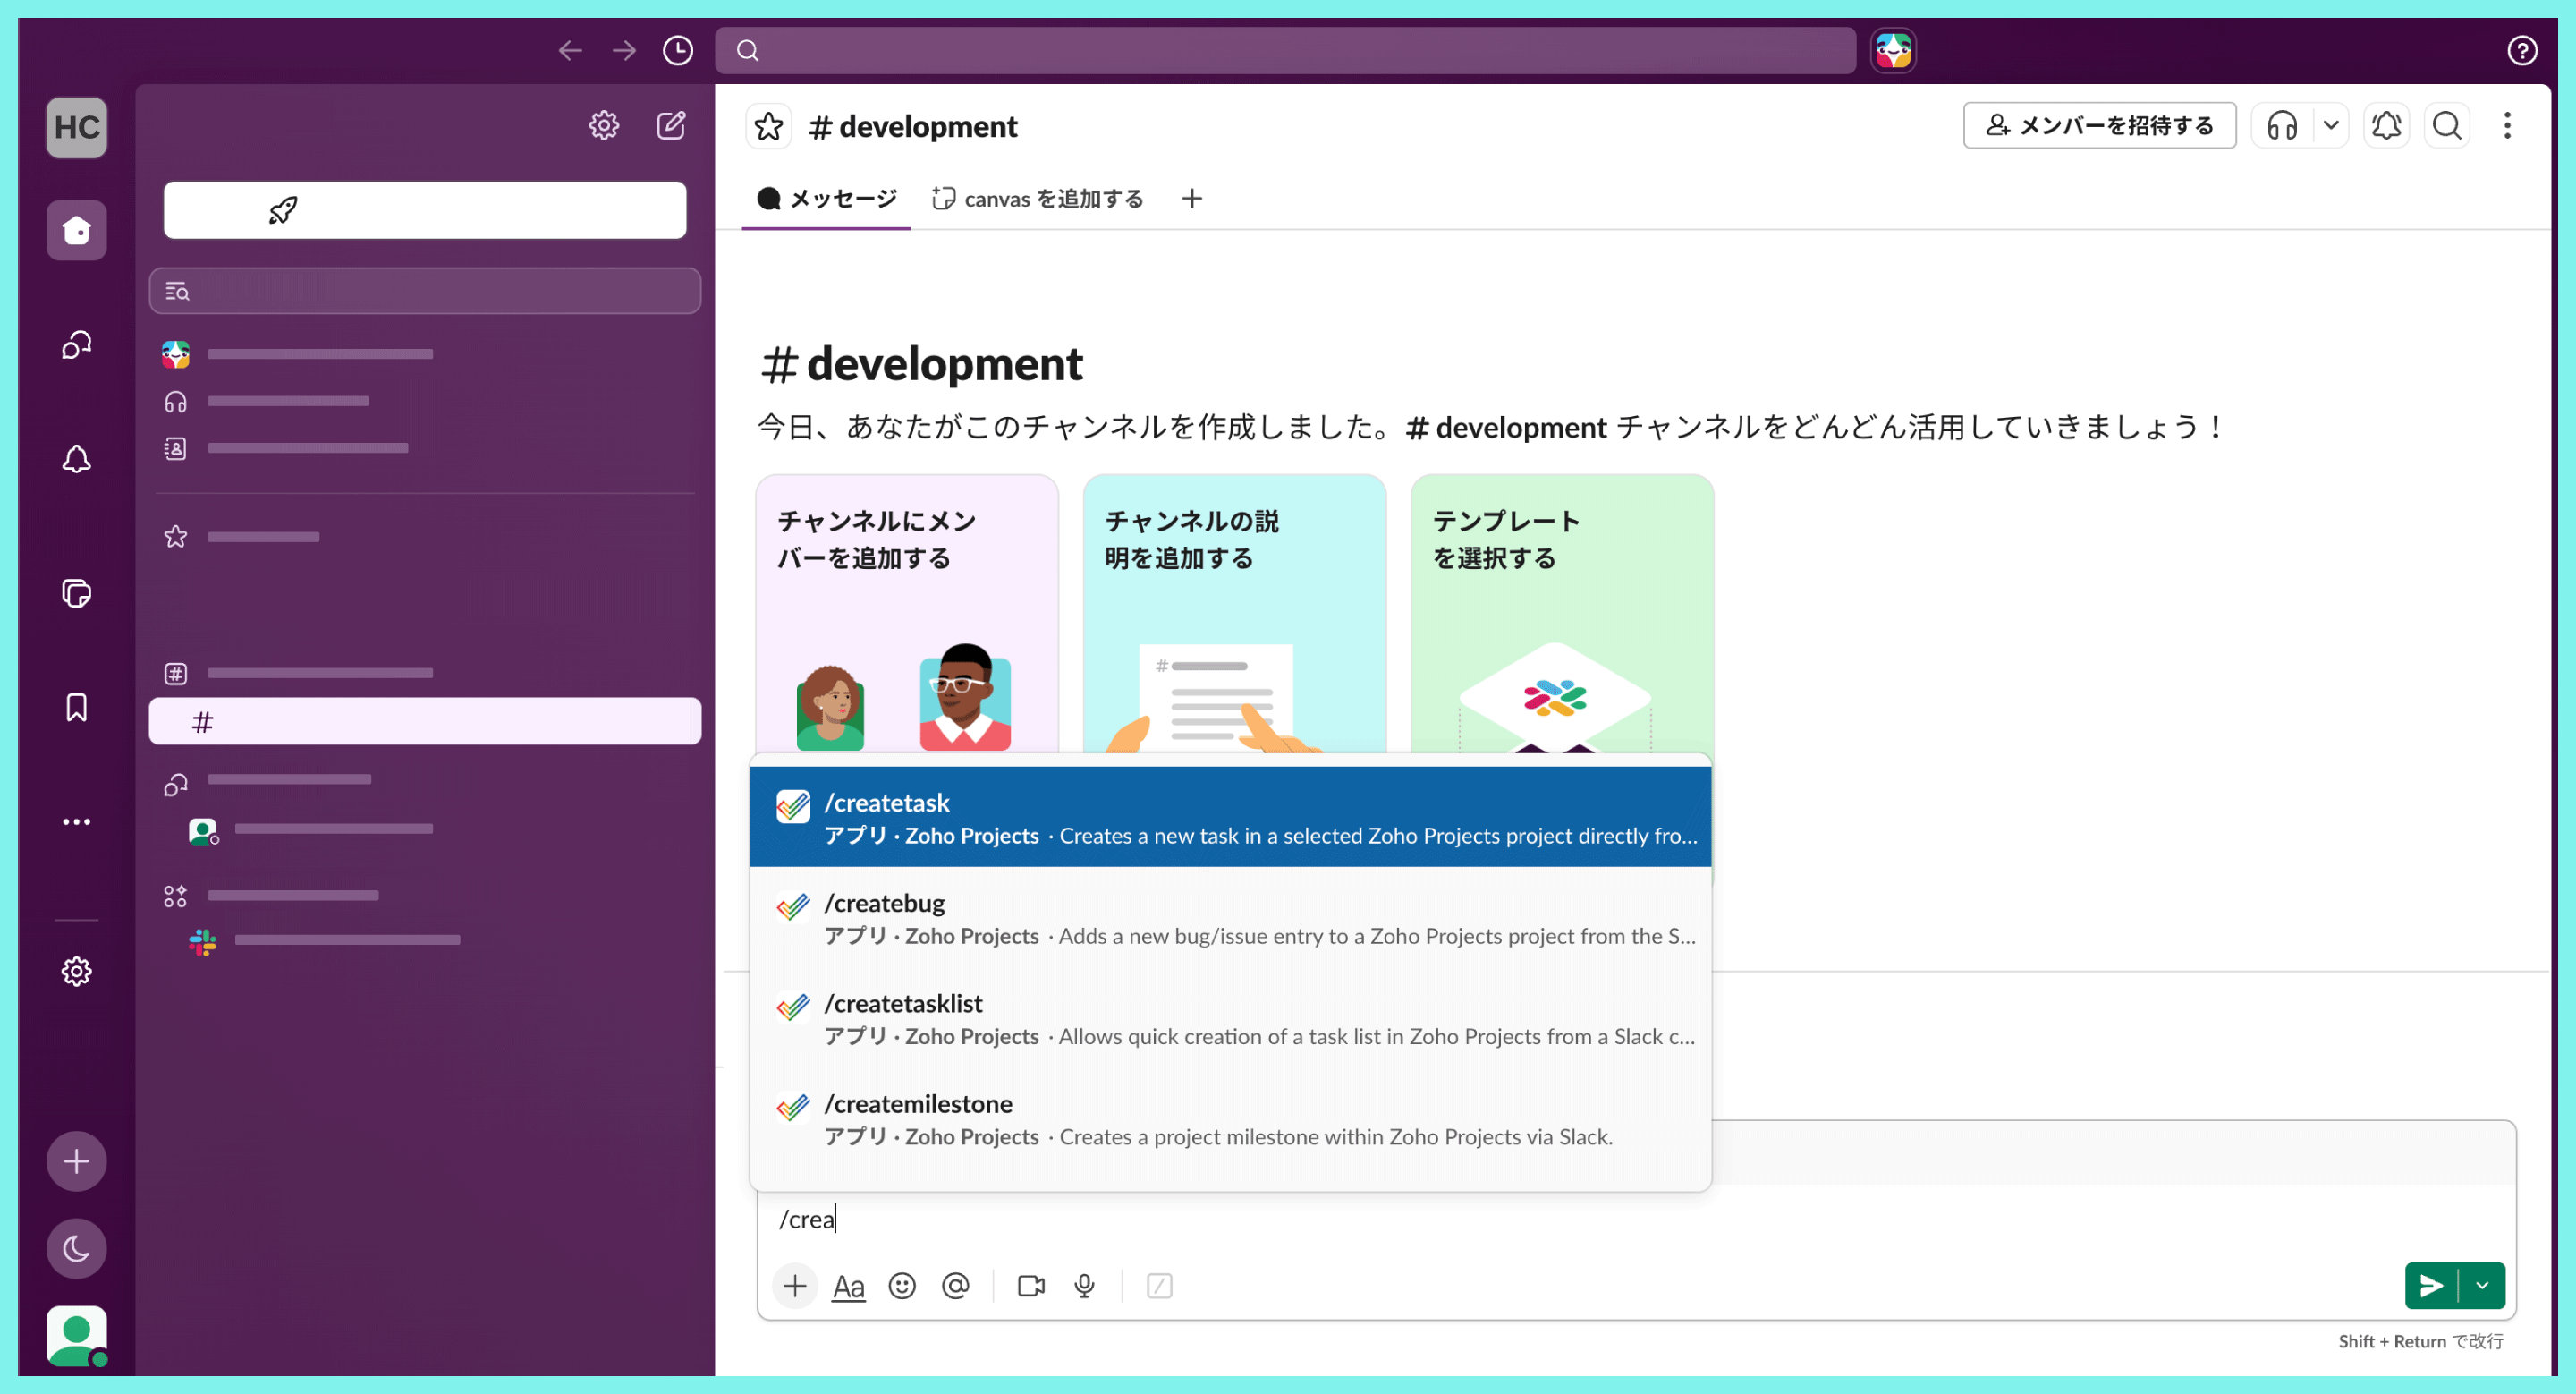Open emoji picker smiley icon
Viewport: 2576px width, 1394px height.
click(902, 1285)
